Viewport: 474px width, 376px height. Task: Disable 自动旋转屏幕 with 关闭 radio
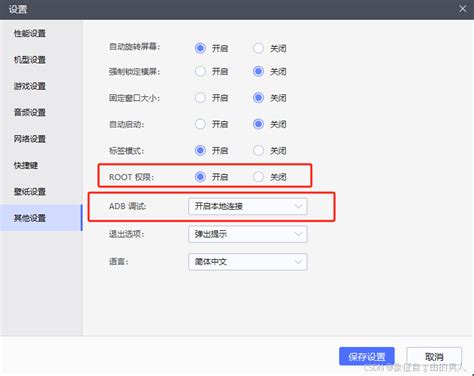click(258, 48)
